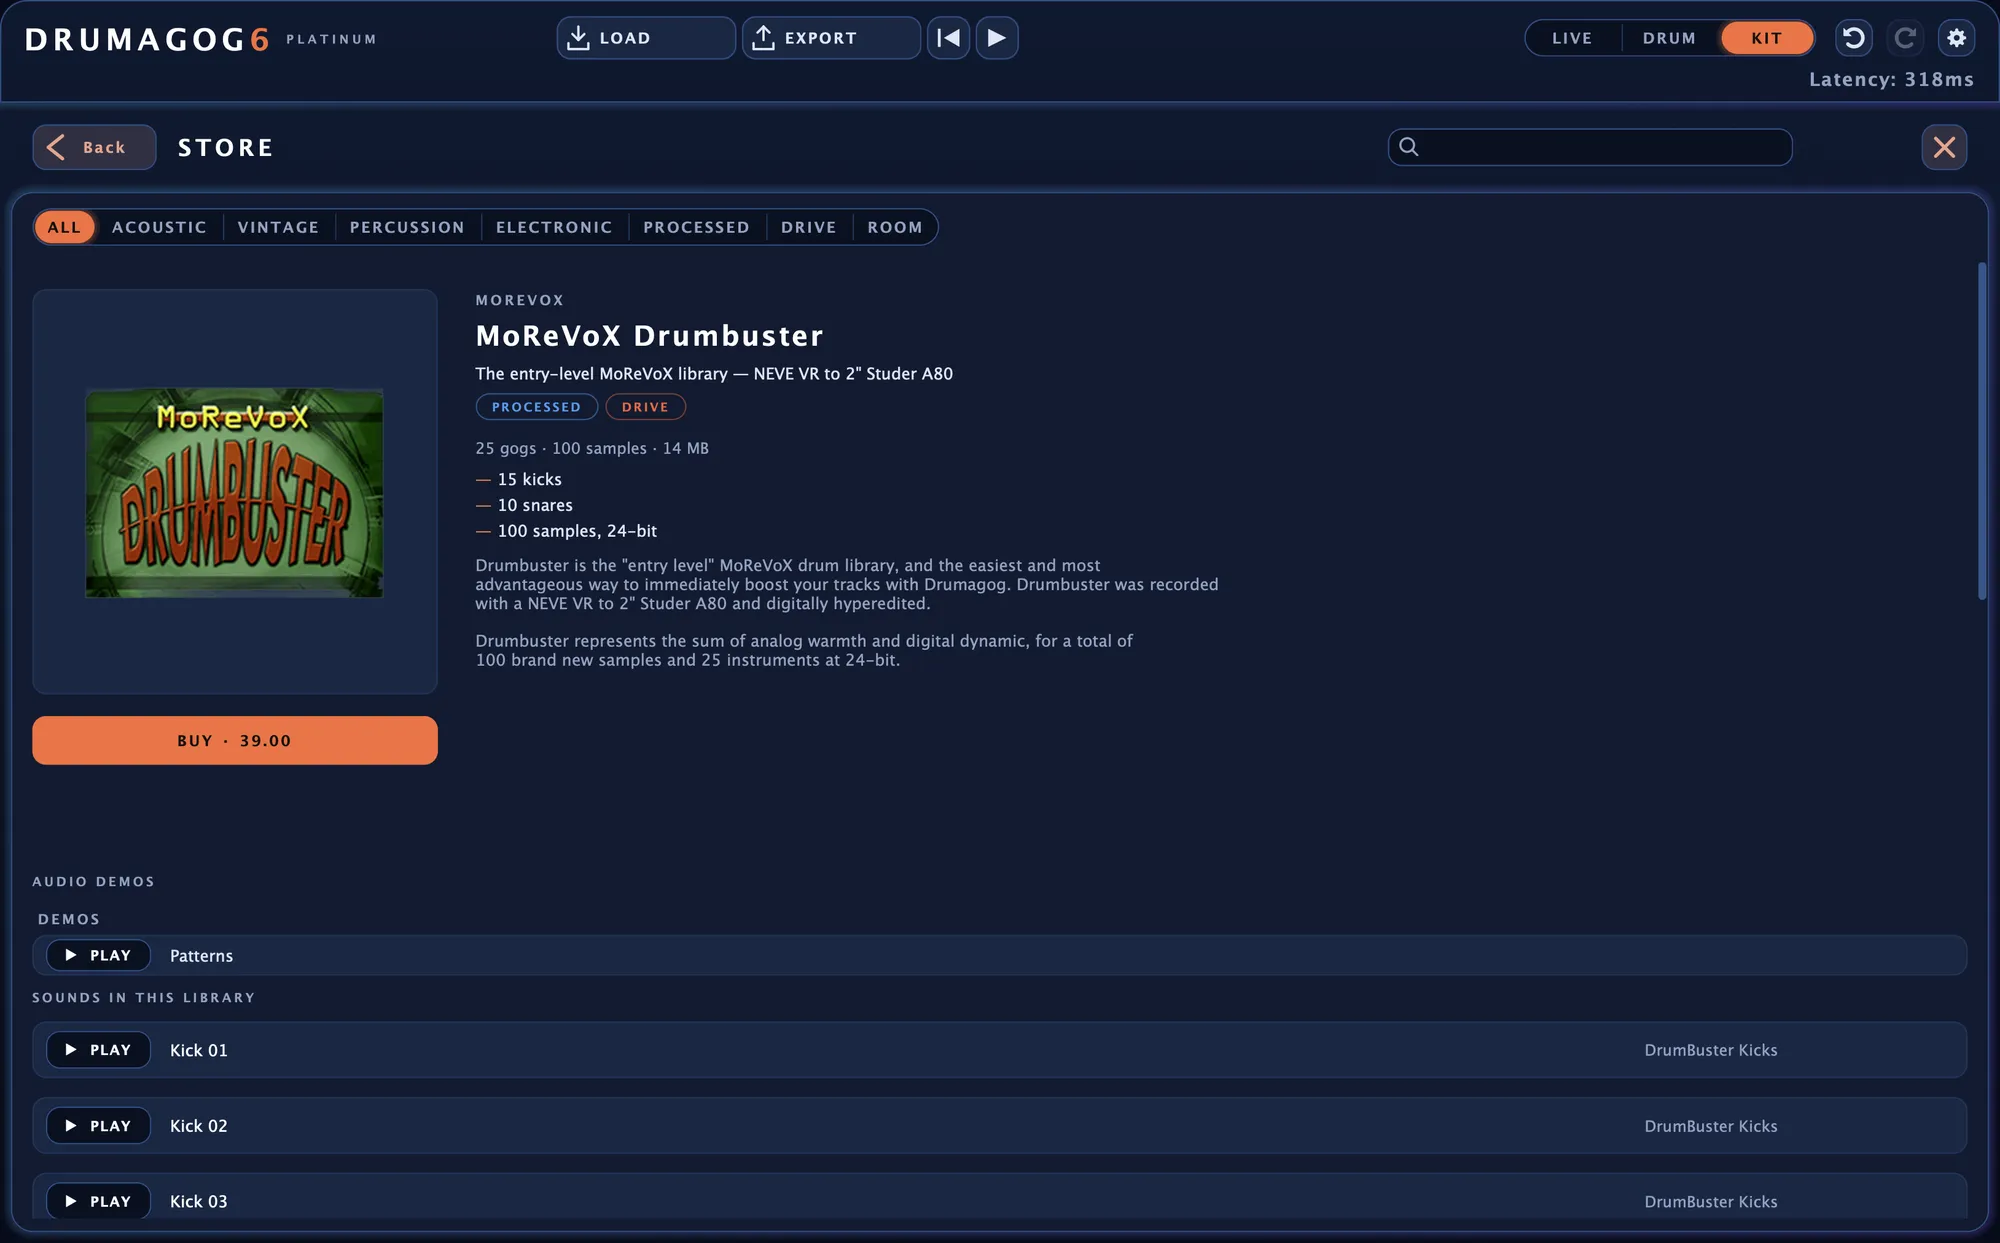
Task: Switch to Drum mode
Action: 1669,38
